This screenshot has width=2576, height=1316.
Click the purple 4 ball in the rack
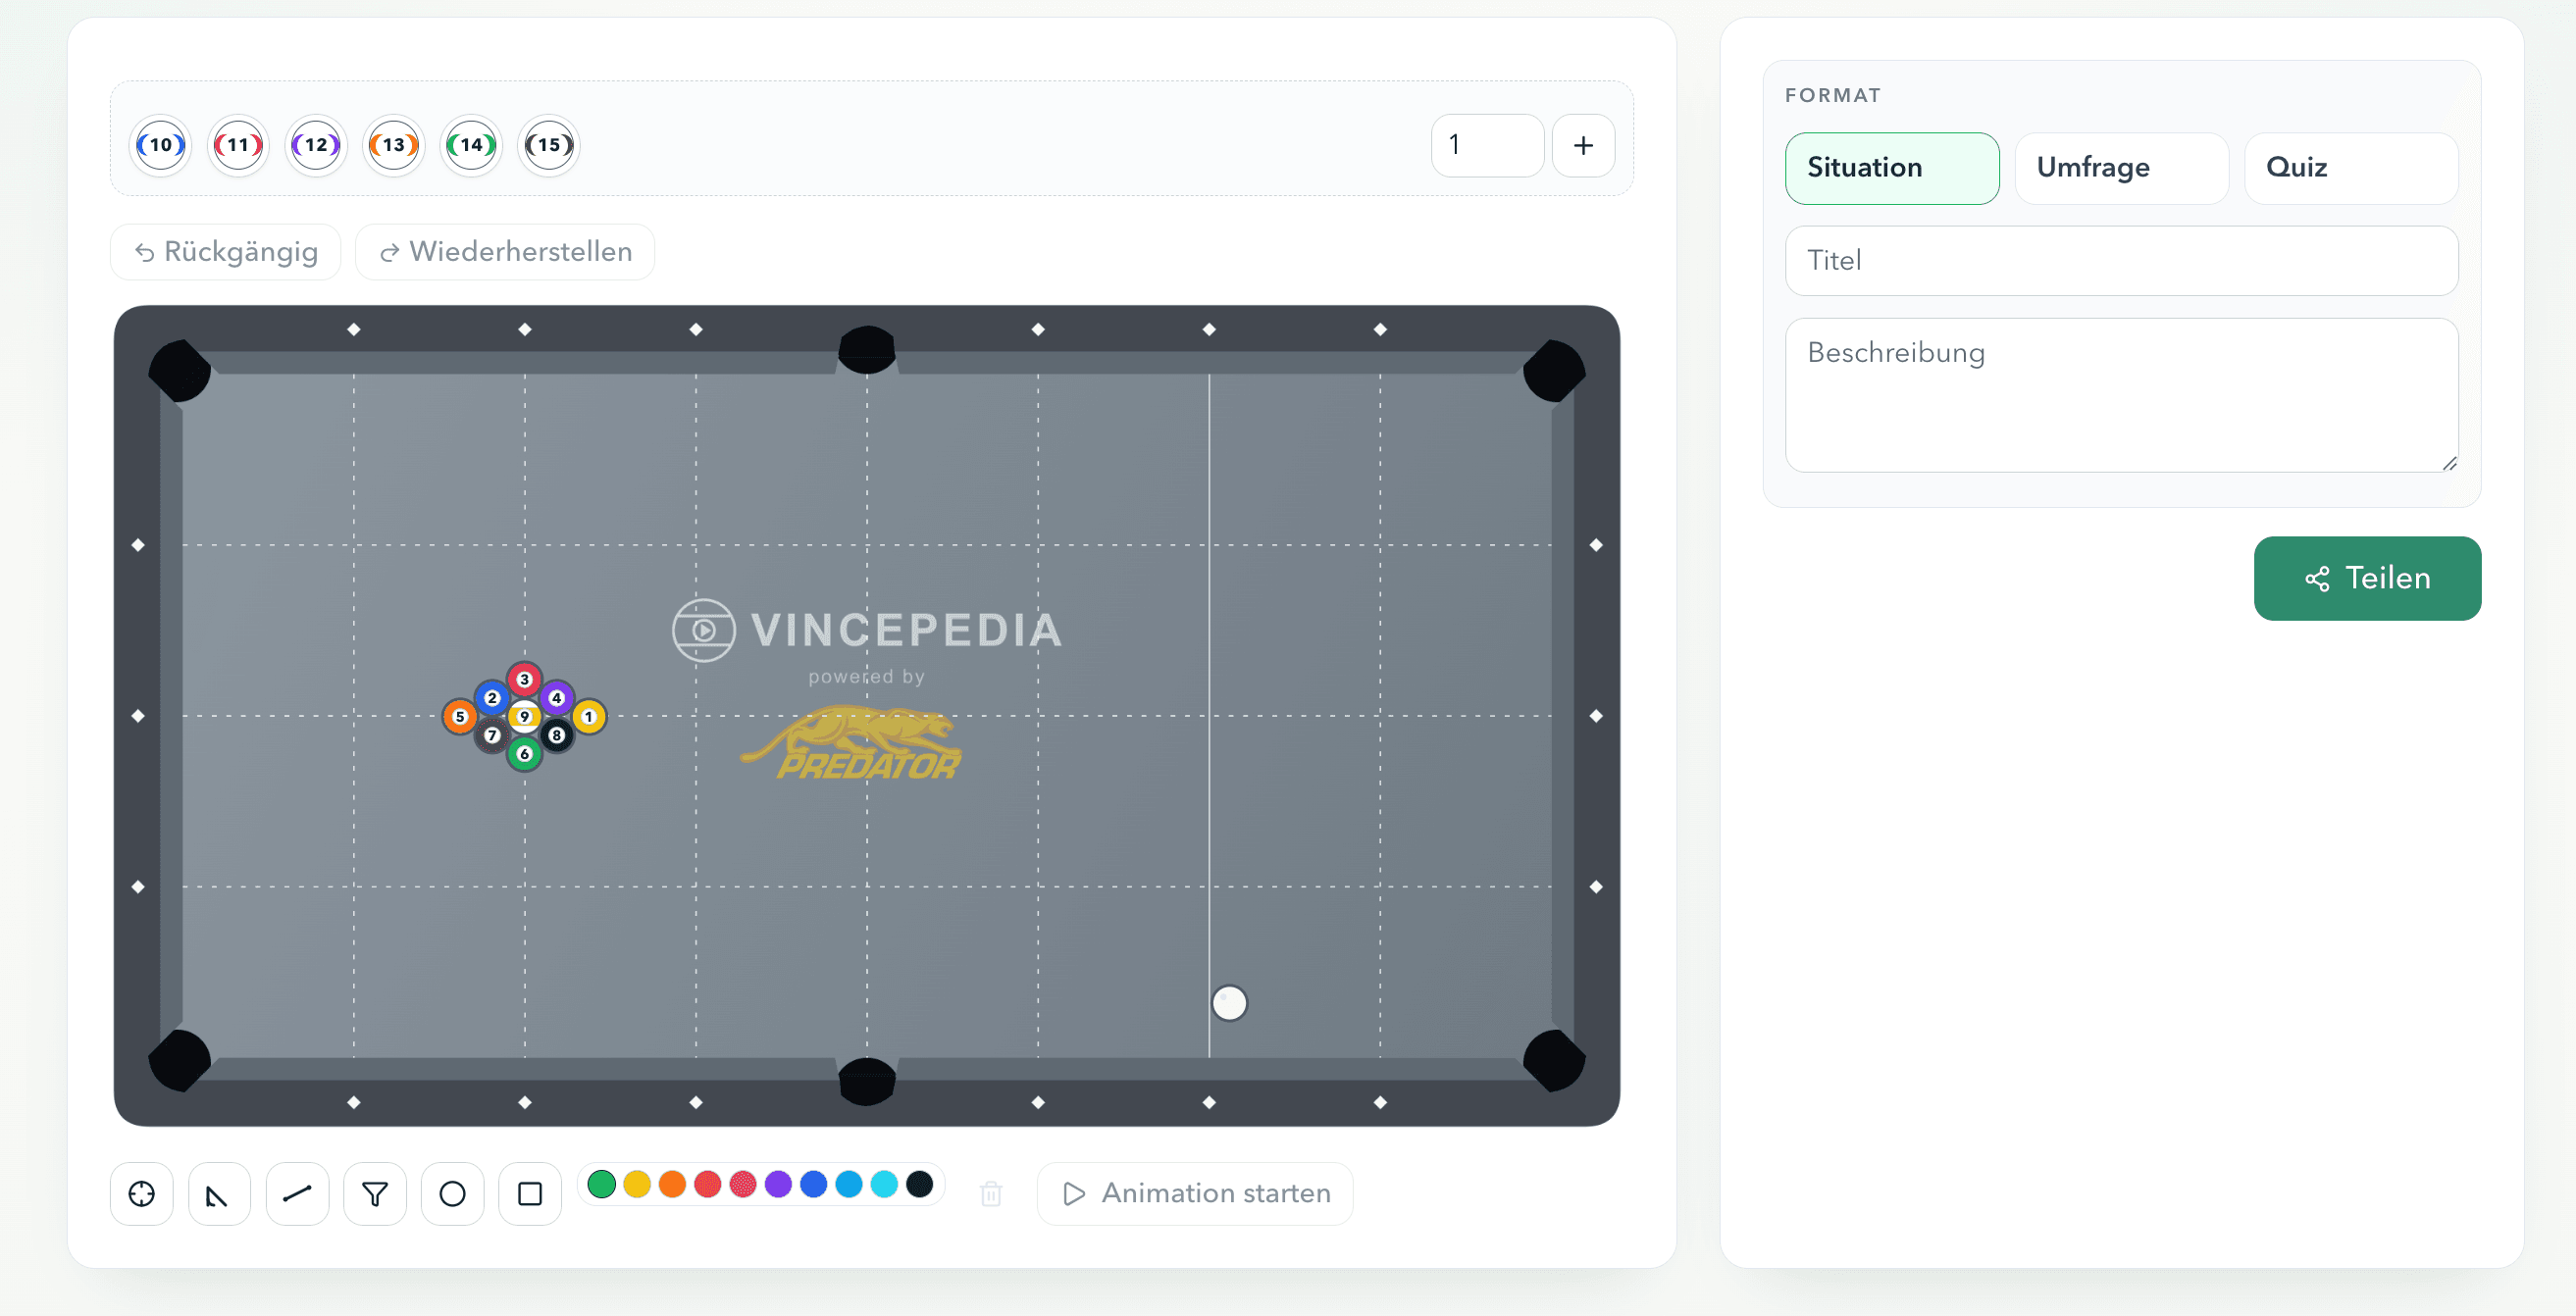(557, 698)
